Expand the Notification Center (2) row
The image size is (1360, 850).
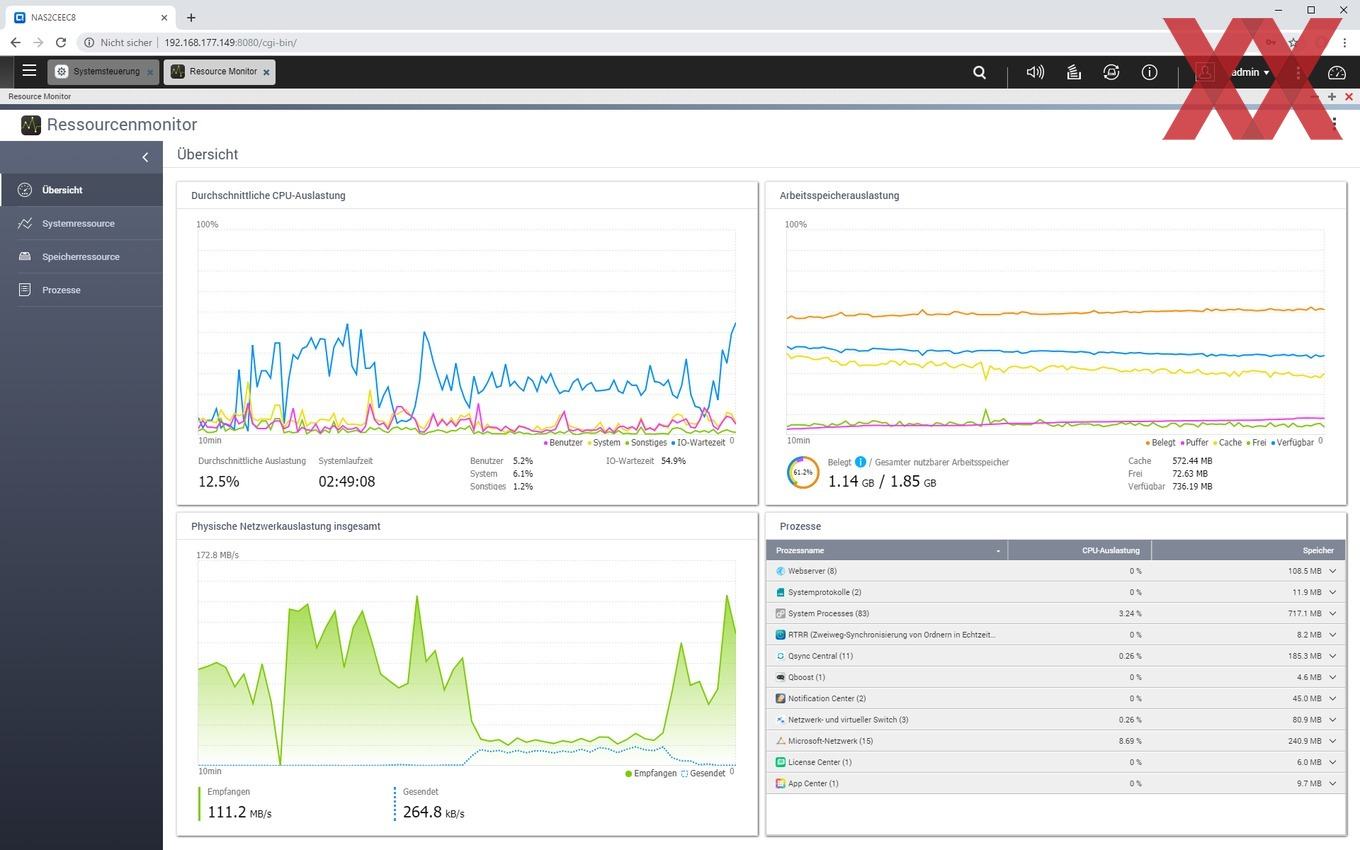coord(1333,698)
